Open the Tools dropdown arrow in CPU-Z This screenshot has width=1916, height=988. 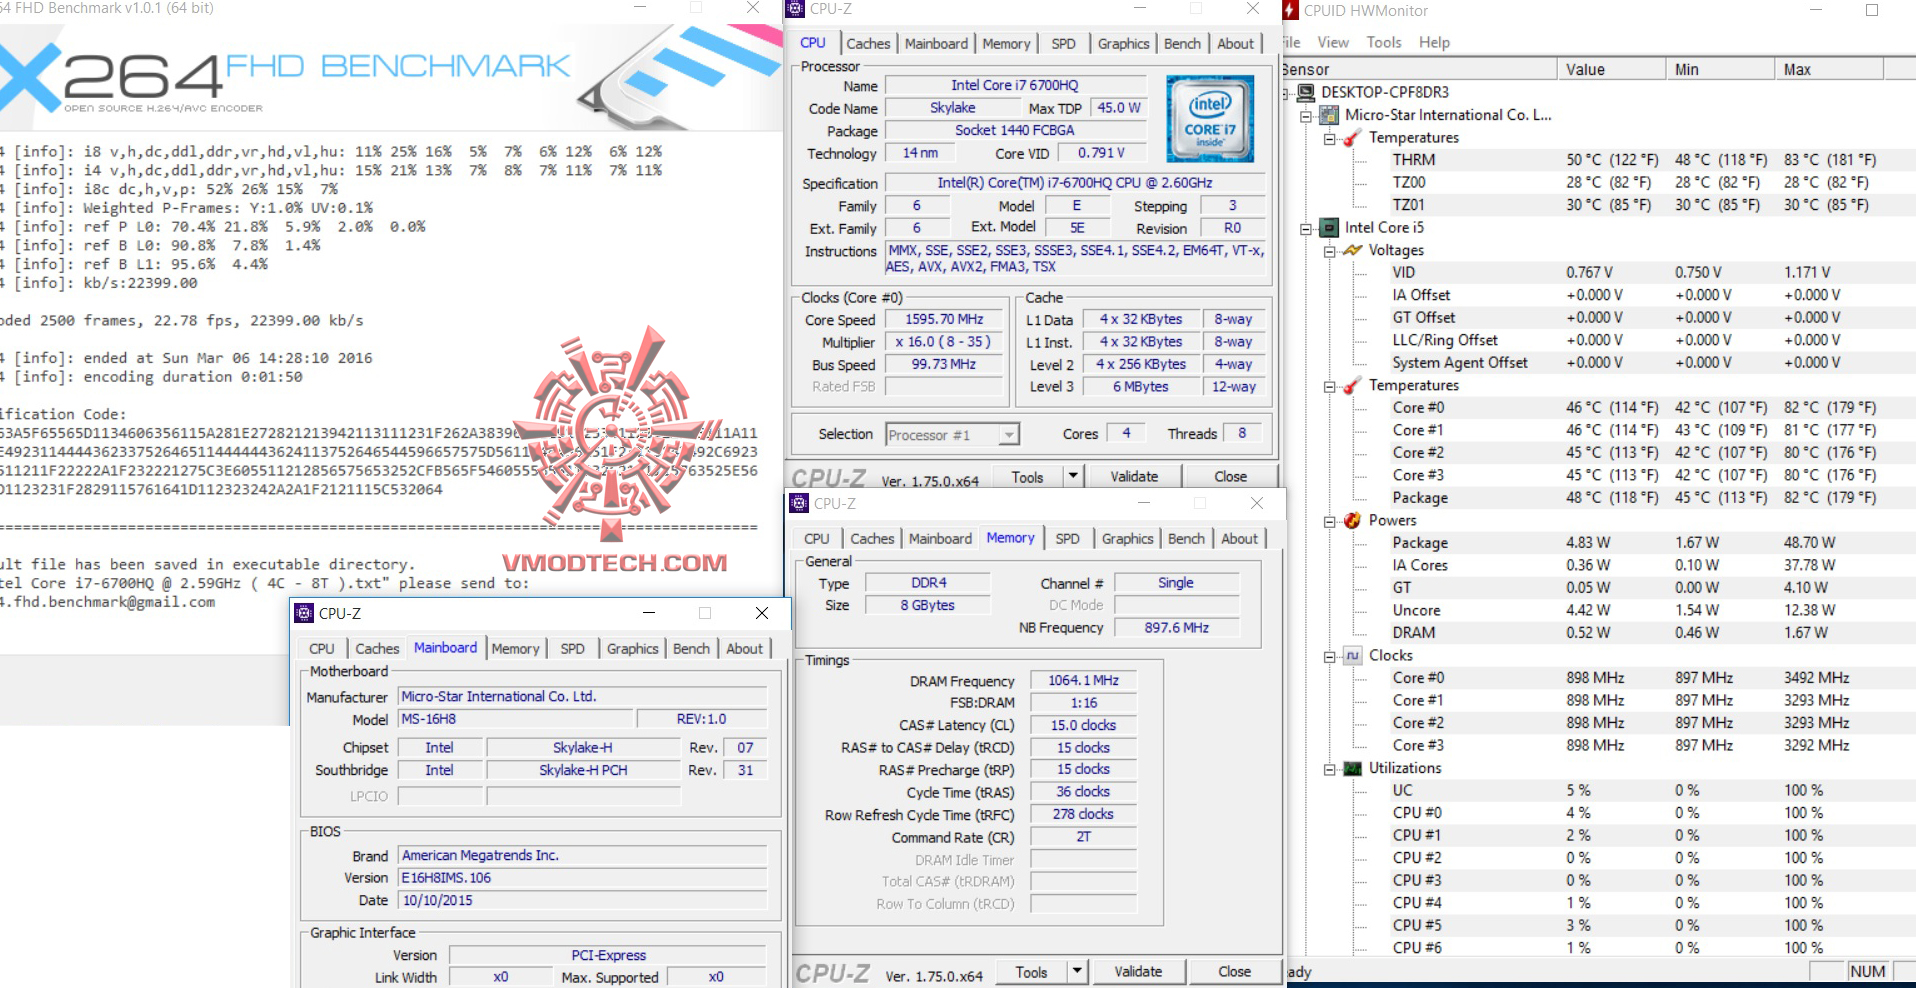point(1073,476)
